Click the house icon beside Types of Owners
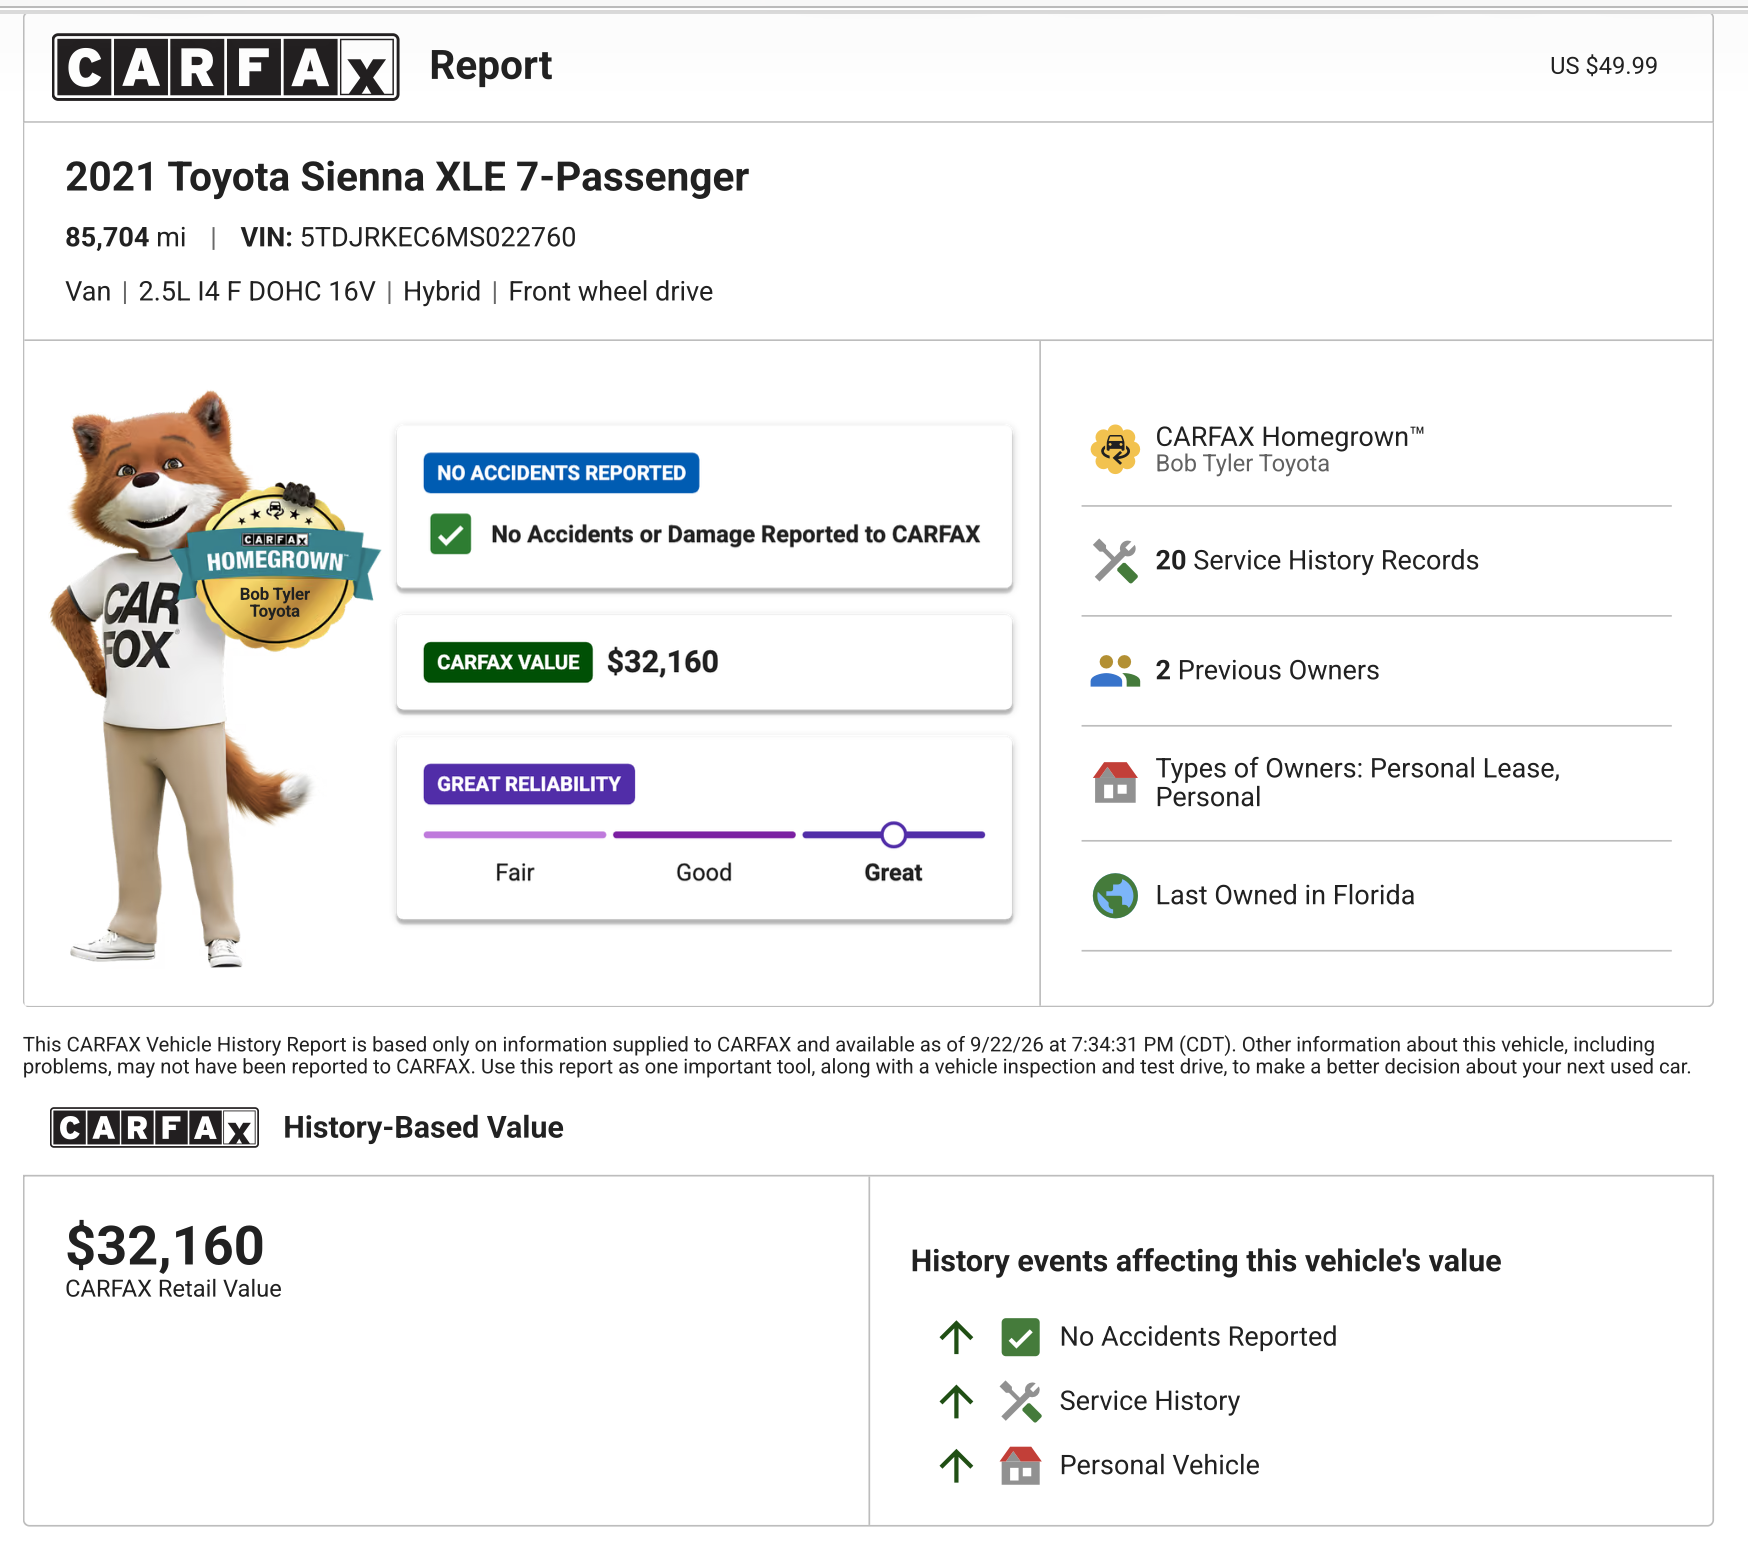 coord(1115,782)
